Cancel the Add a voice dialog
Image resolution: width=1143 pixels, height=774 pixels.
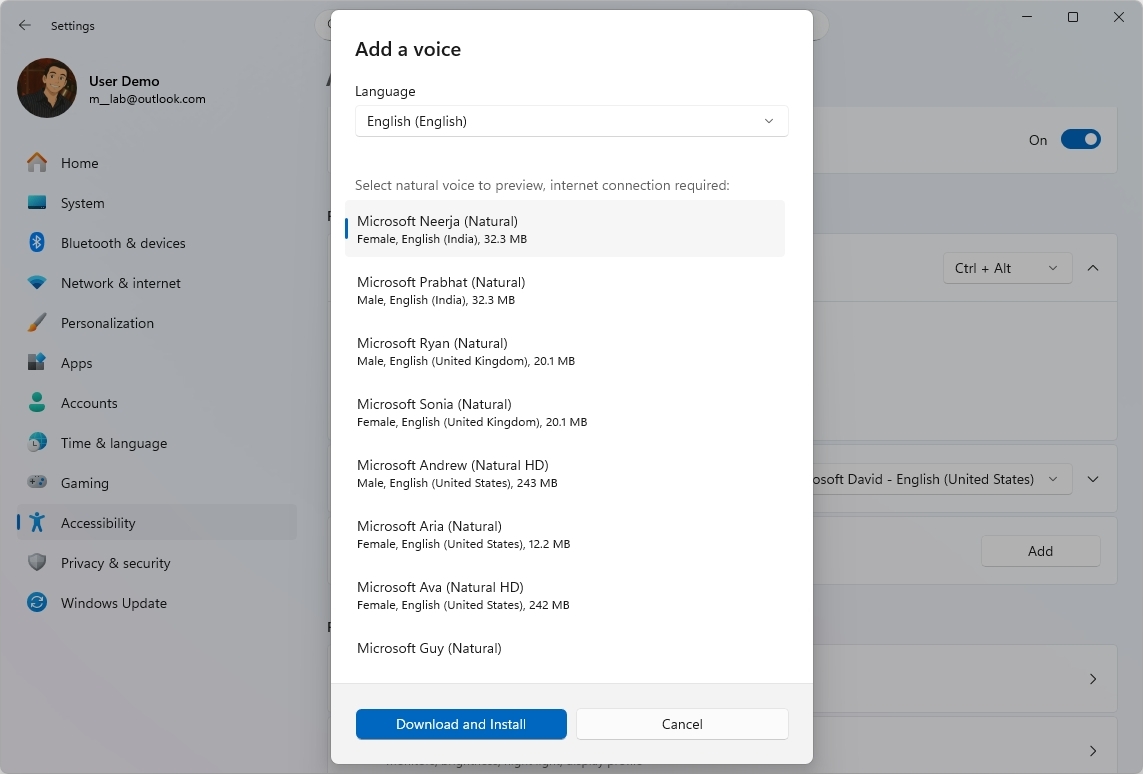681,724
